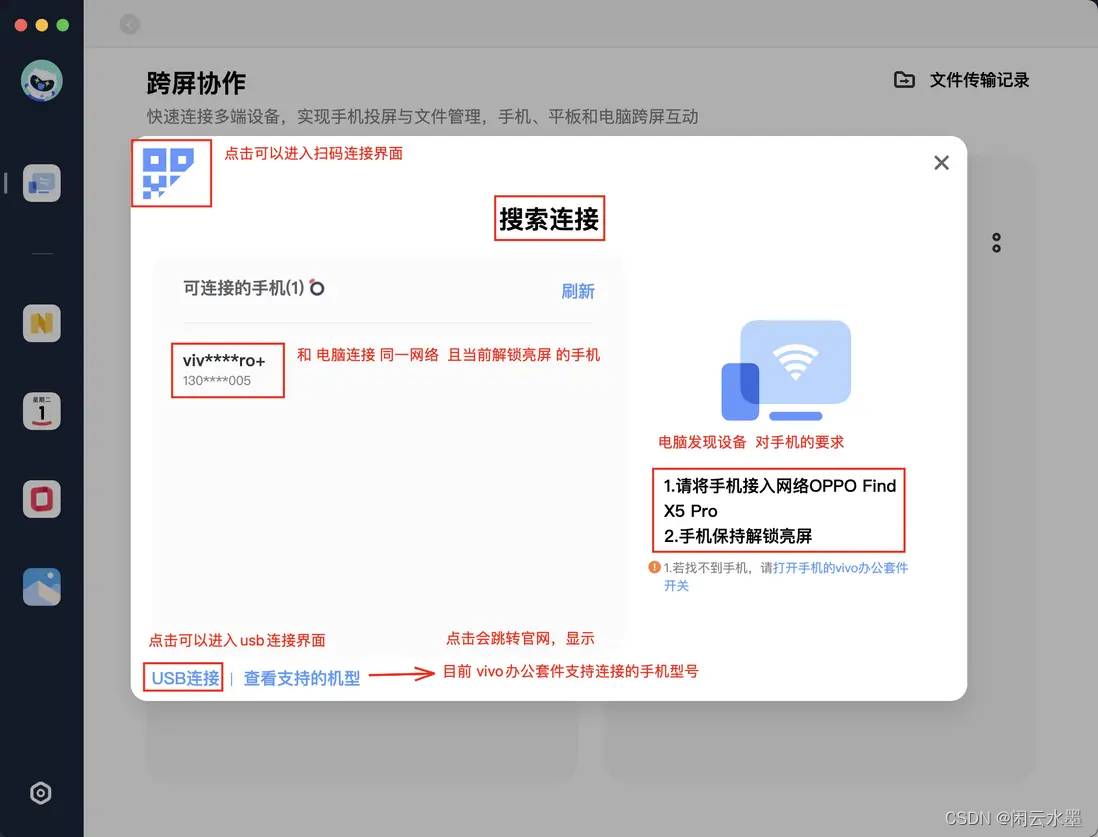Click the orange warning info icon
This screenshot has height=837, width=1098.
655,567
